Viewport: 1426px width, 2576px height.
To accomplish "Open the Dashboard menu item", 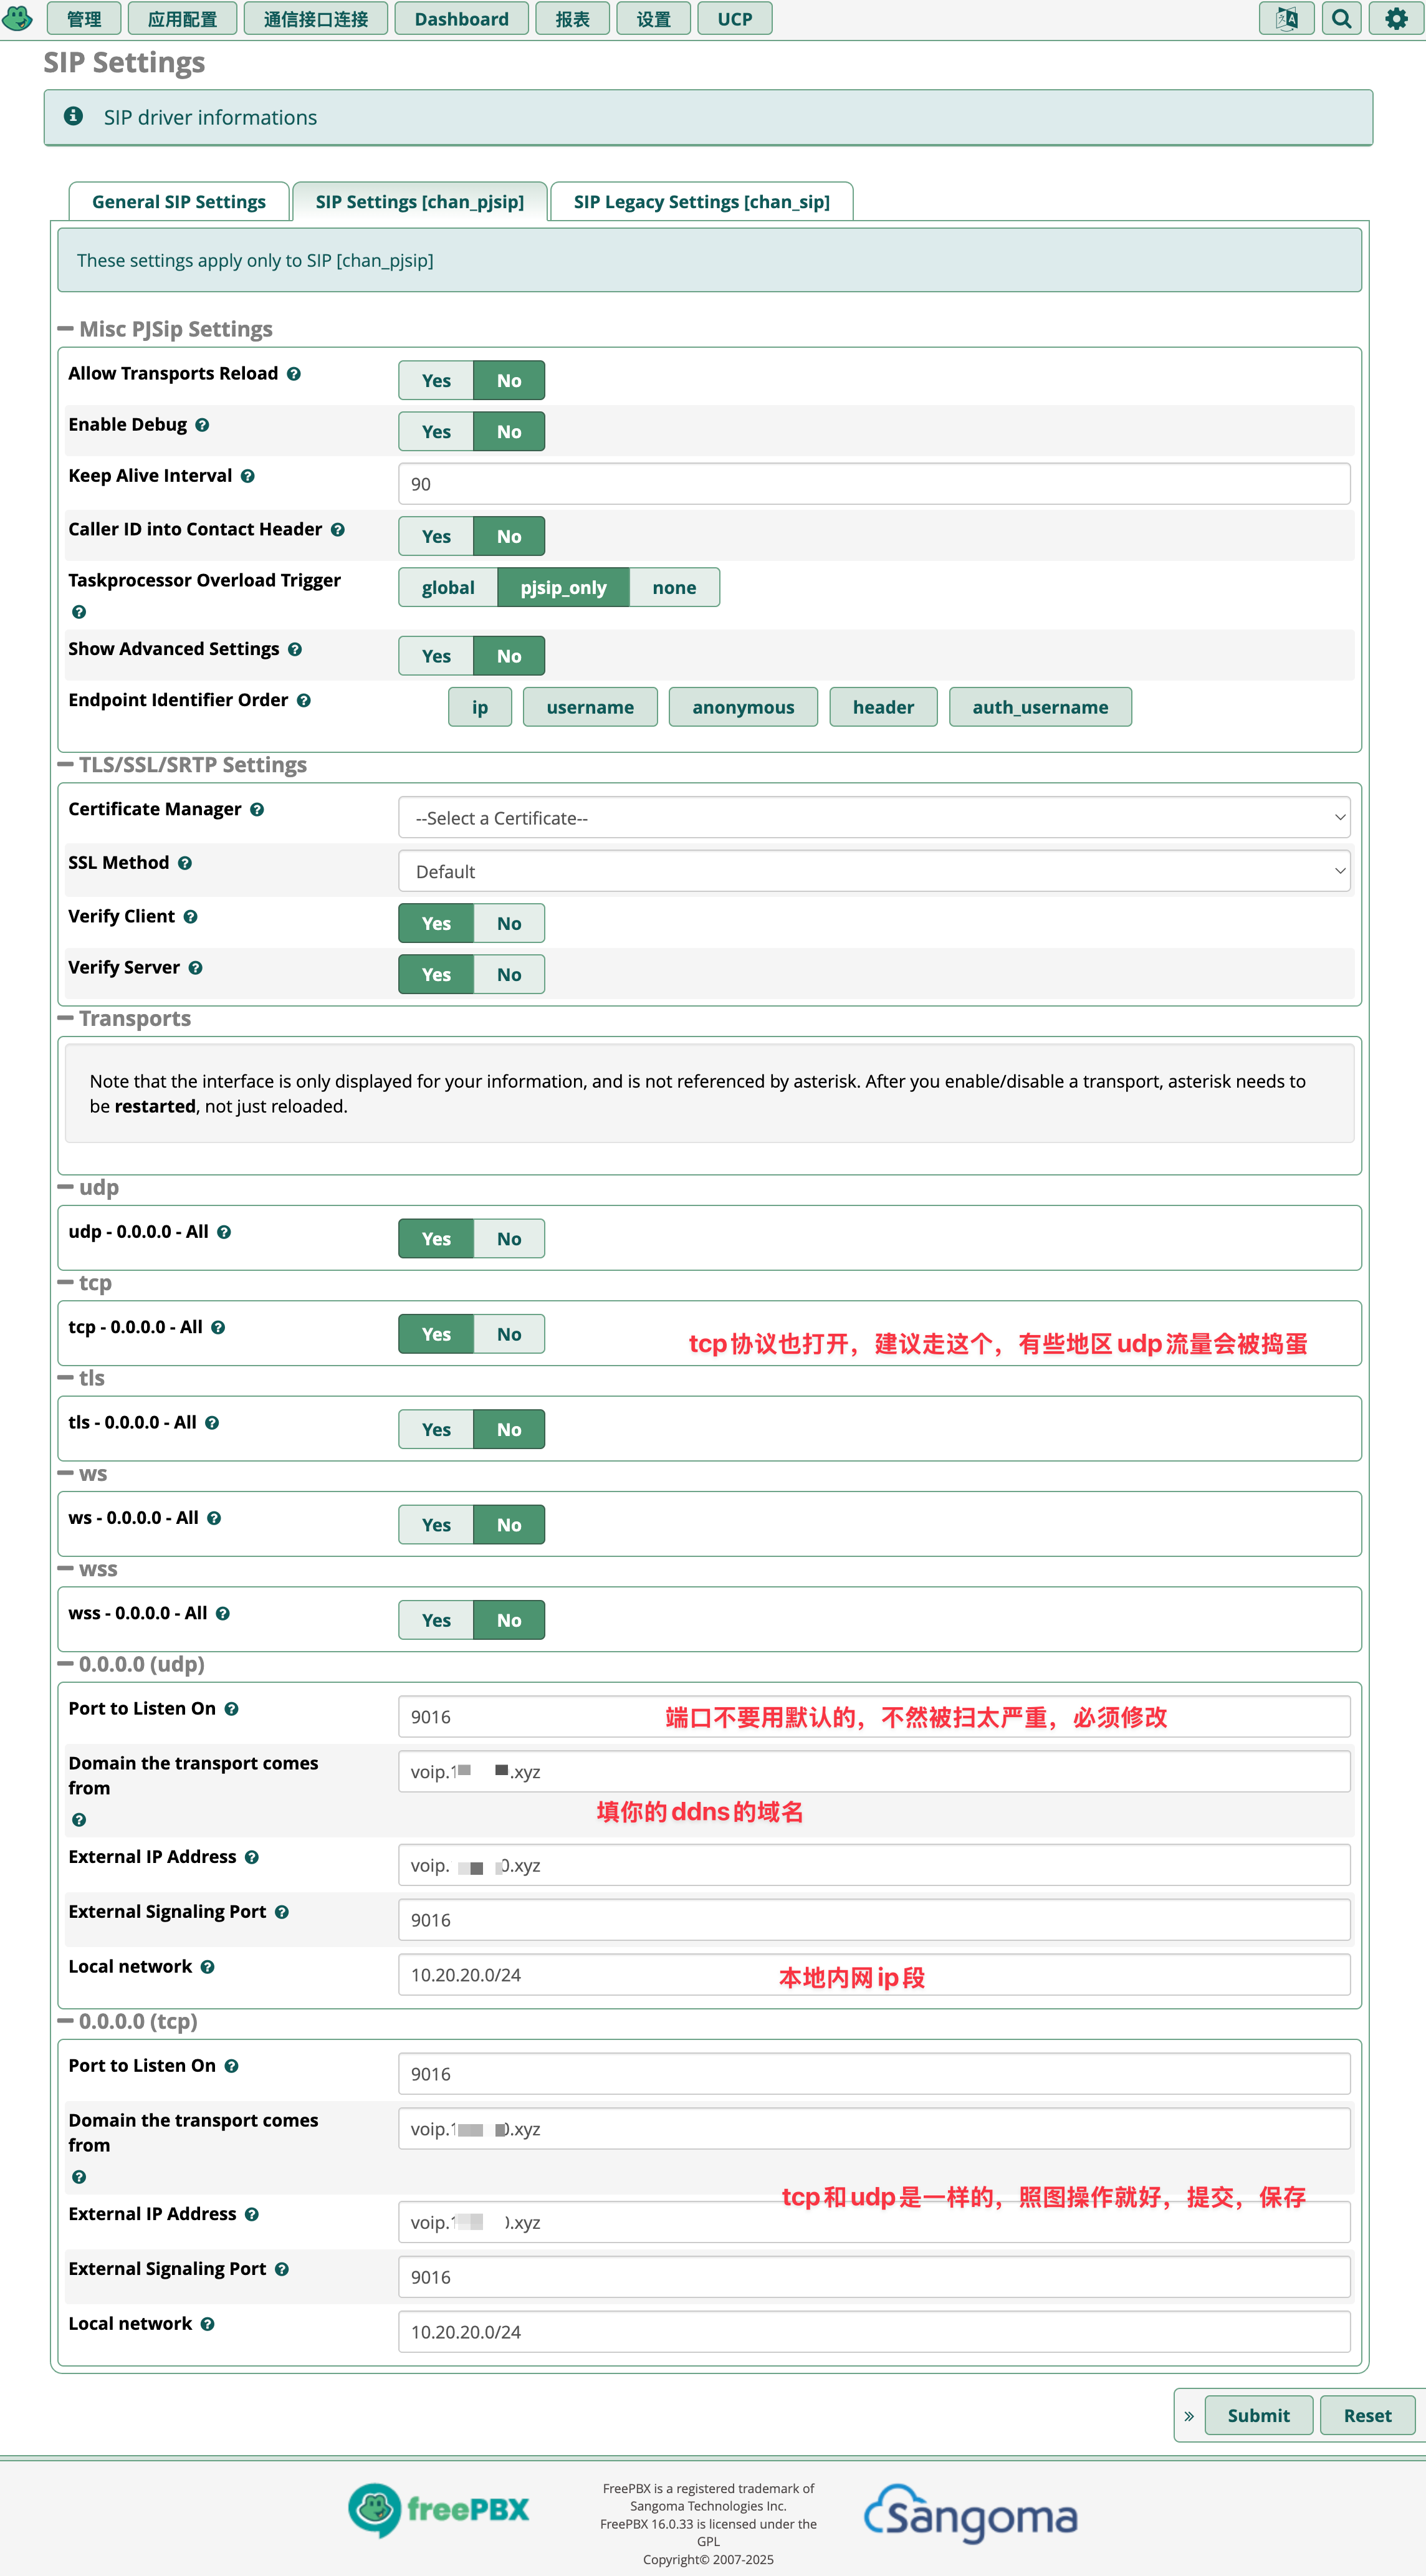I will tap(461, 19).
